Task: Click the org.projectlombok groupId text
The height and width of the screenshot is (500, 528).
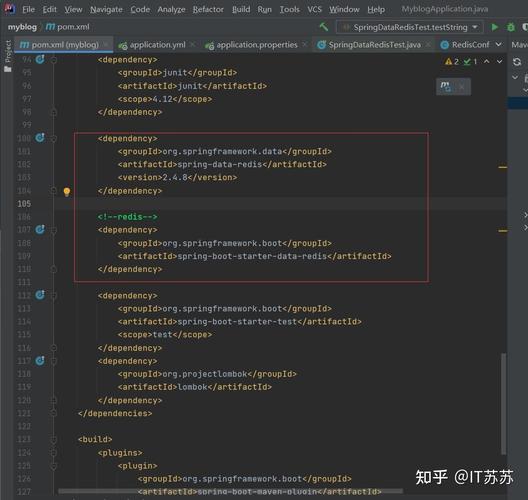Action: (x=205, y=374)
